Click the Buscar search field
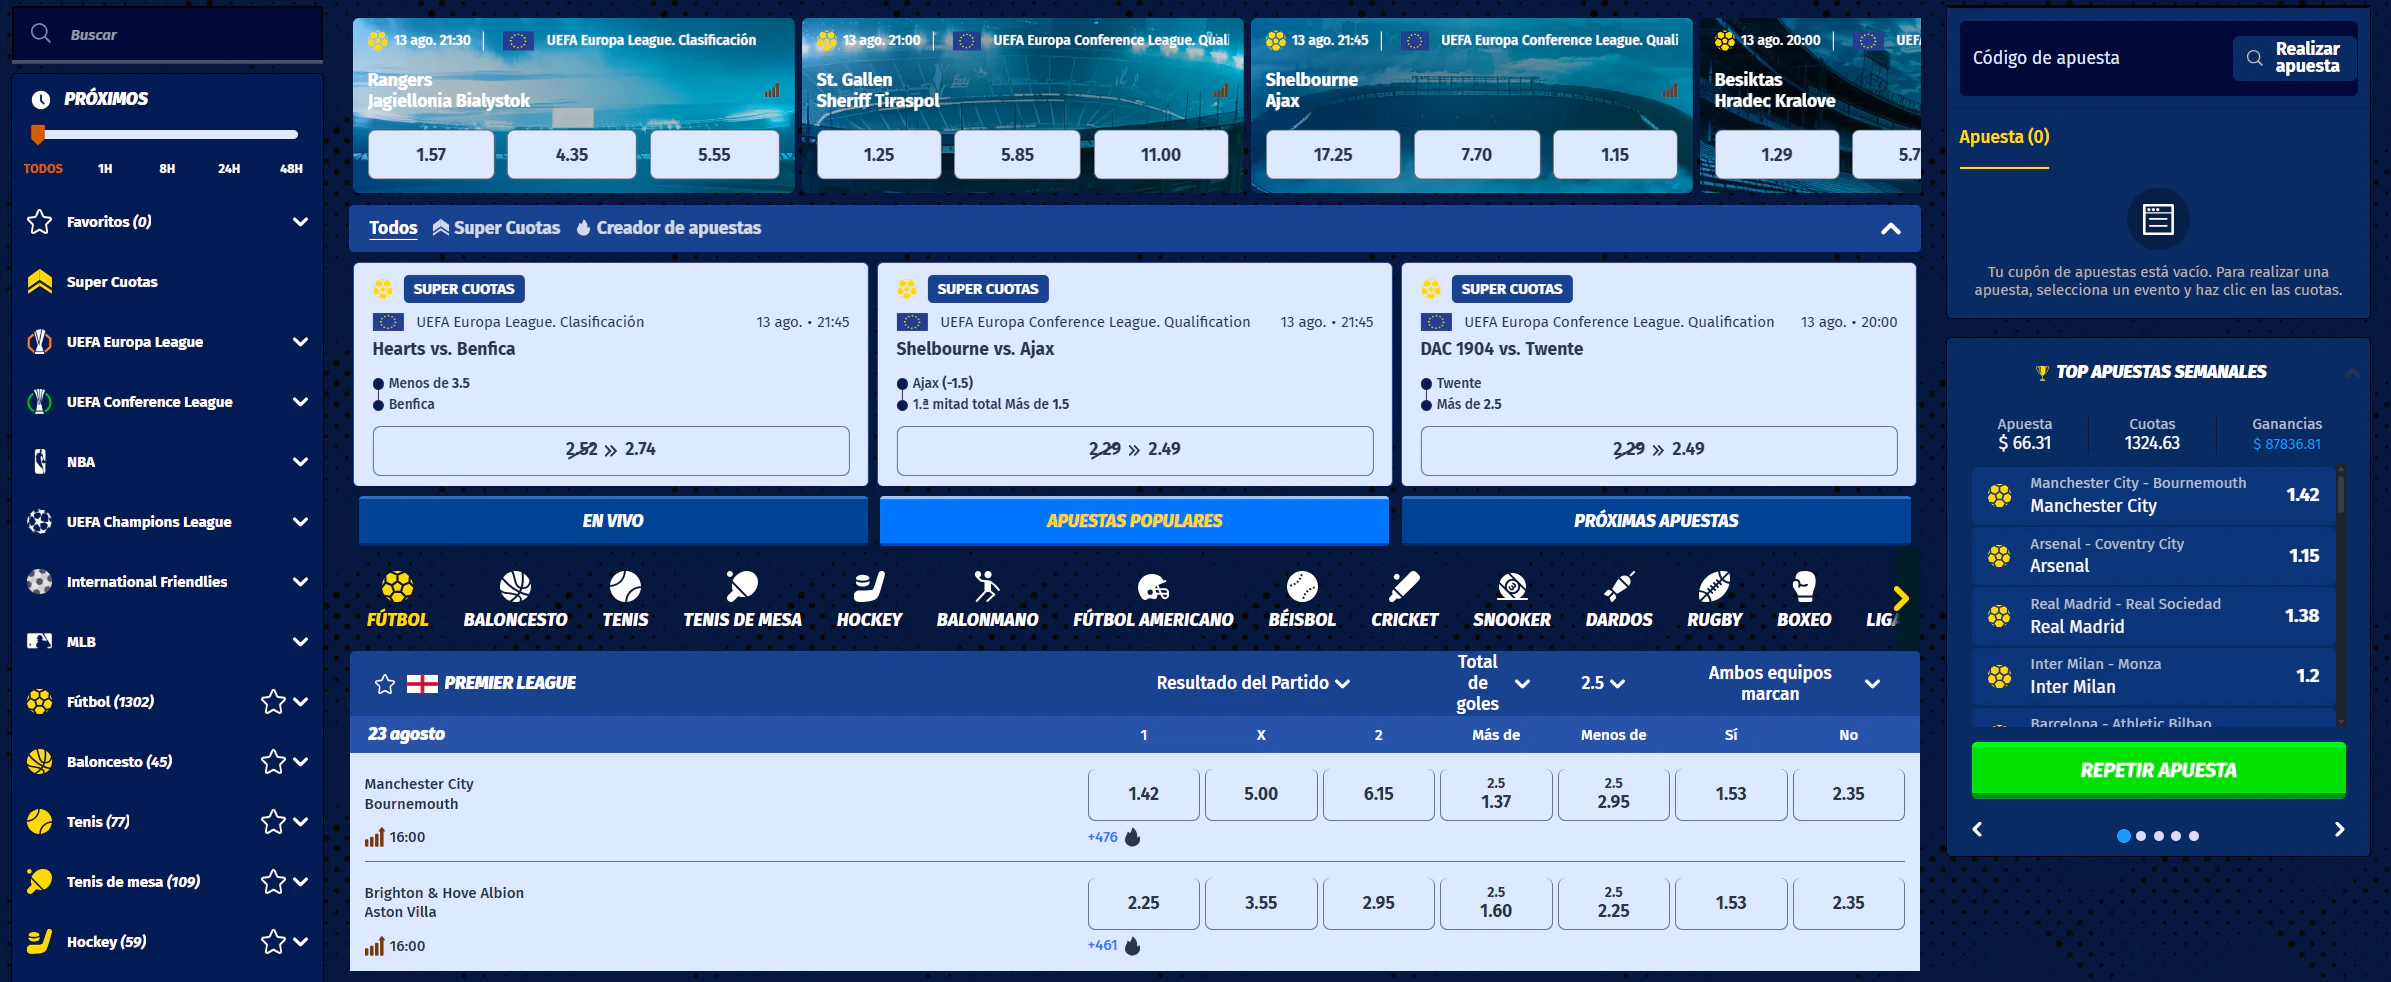Screen dimensions: 2391x982 pos(167,35)
